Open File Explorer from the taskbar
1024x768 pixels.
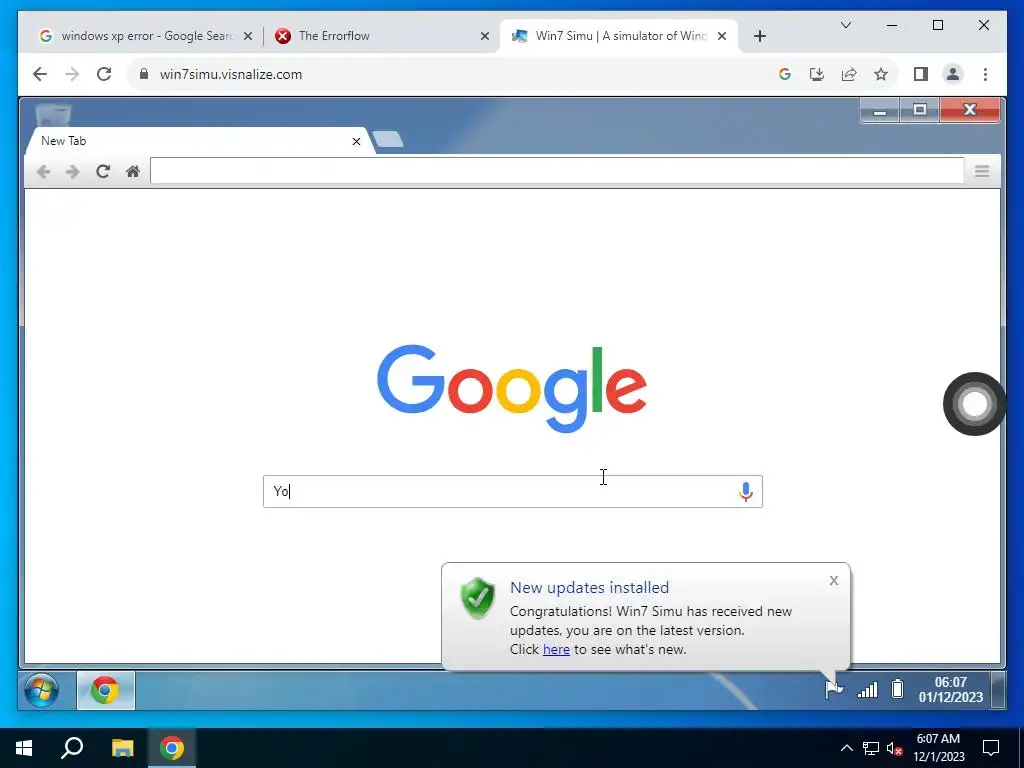coord(122,748)
